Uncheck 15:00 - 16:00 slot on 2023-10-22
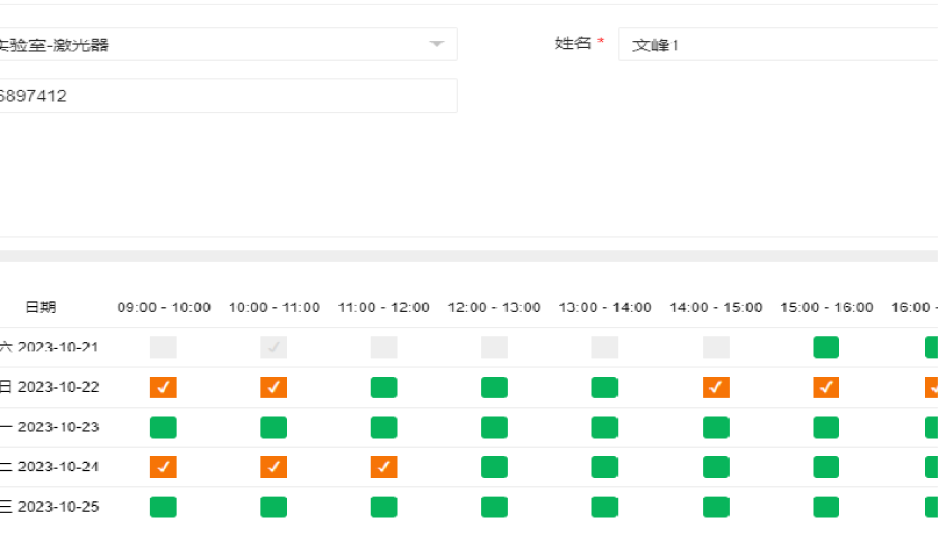This screenshot has width=939, height=534. (x=826, y=387)
